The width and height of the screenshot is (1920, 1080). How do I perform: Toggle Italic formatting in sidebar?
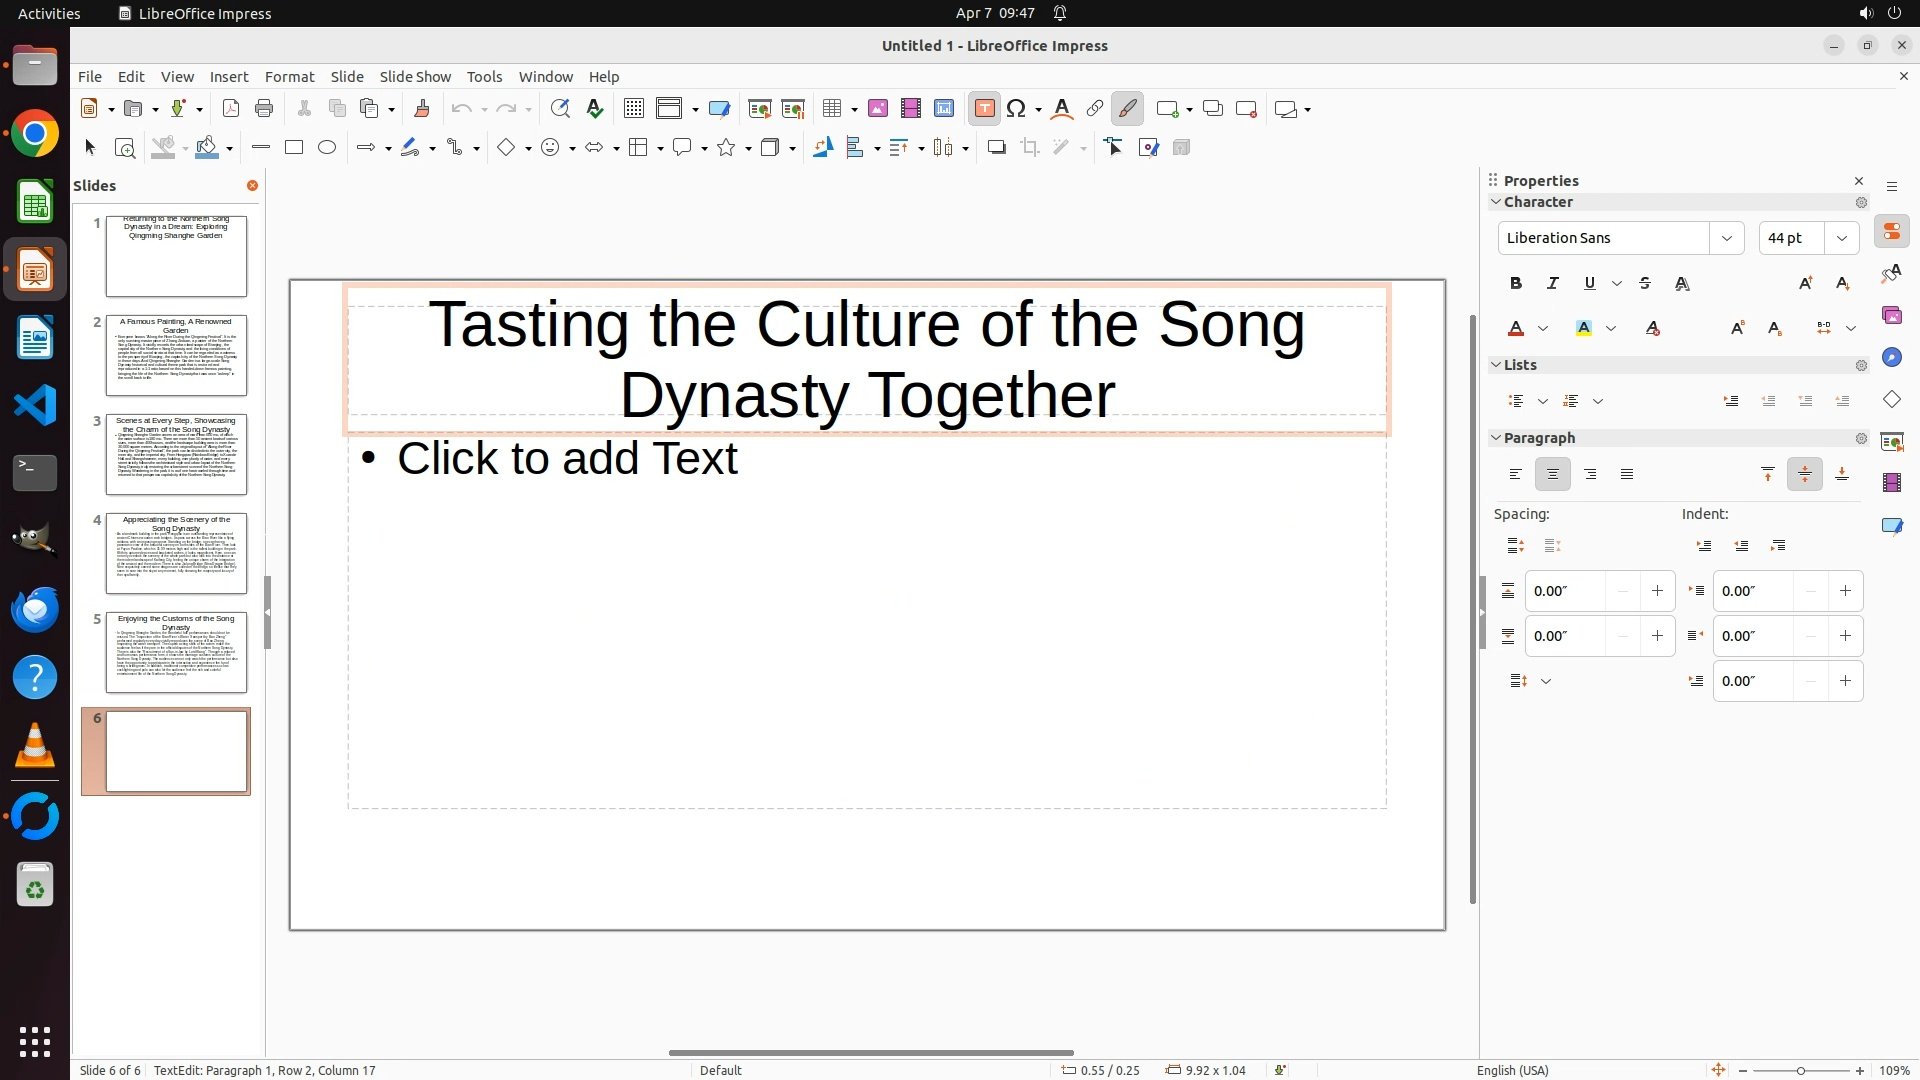coord(1553,284)
